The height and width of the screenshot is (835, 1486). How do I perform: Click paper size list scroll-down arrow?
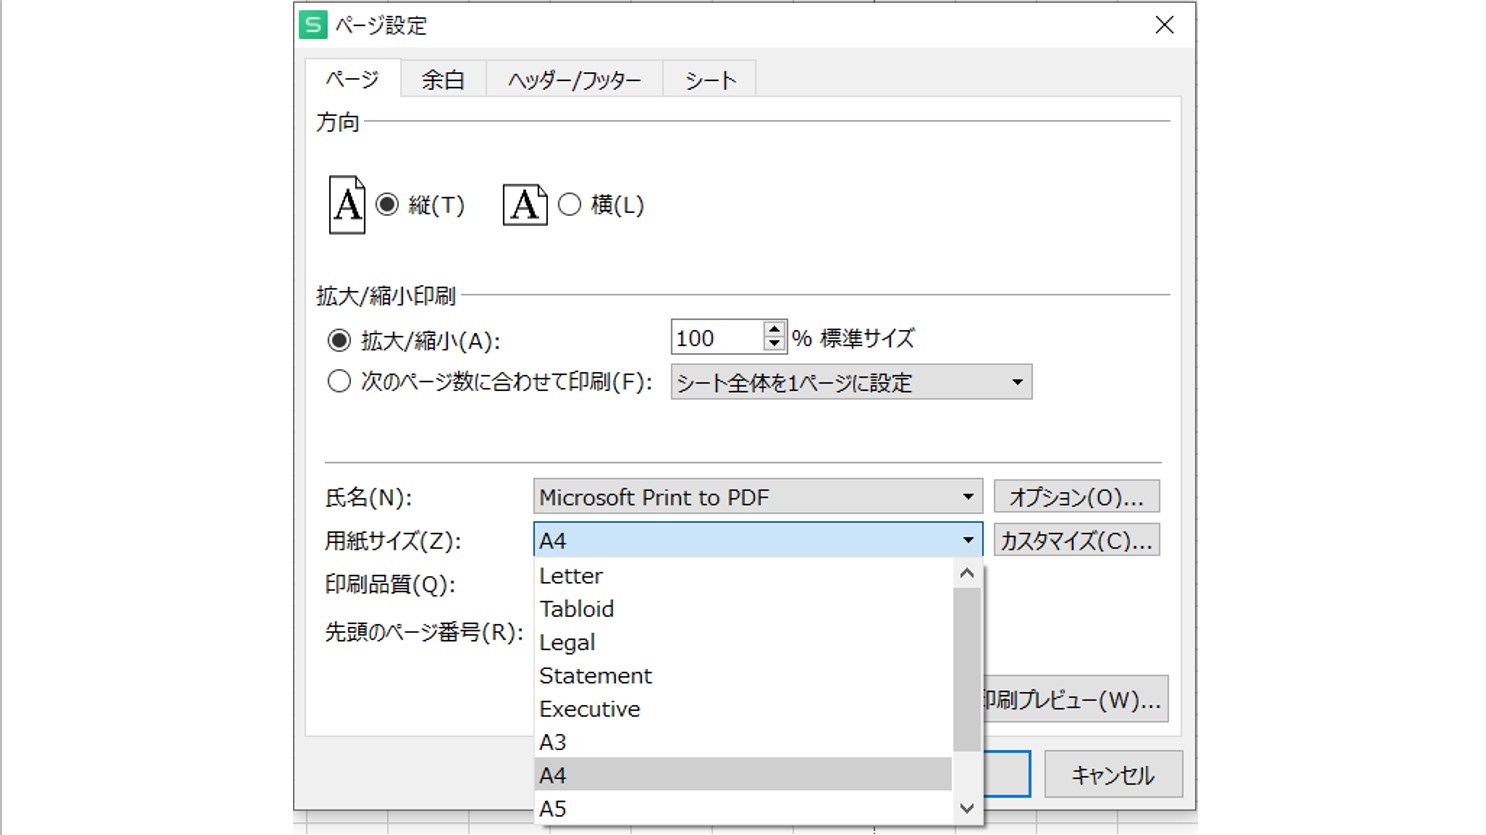pyautogui.click(x=966, y=808)
